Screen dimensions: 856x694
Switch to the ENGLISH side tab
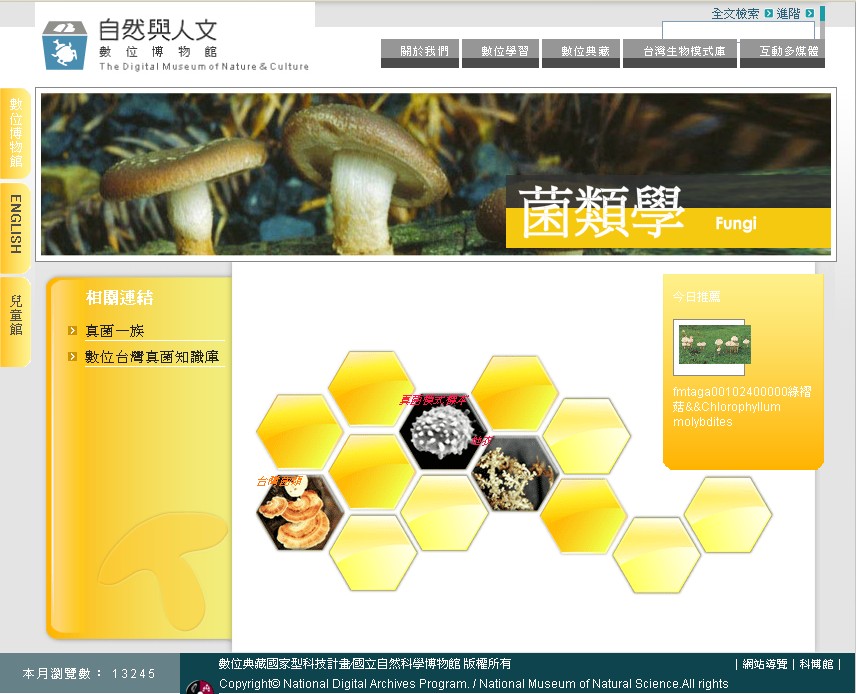click(15, 227)
